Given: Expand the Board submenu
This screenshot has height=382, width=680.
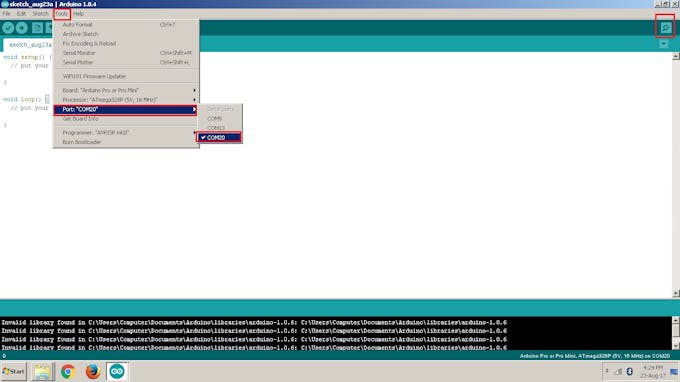Looking at the screenshot, I should [126, 90].
